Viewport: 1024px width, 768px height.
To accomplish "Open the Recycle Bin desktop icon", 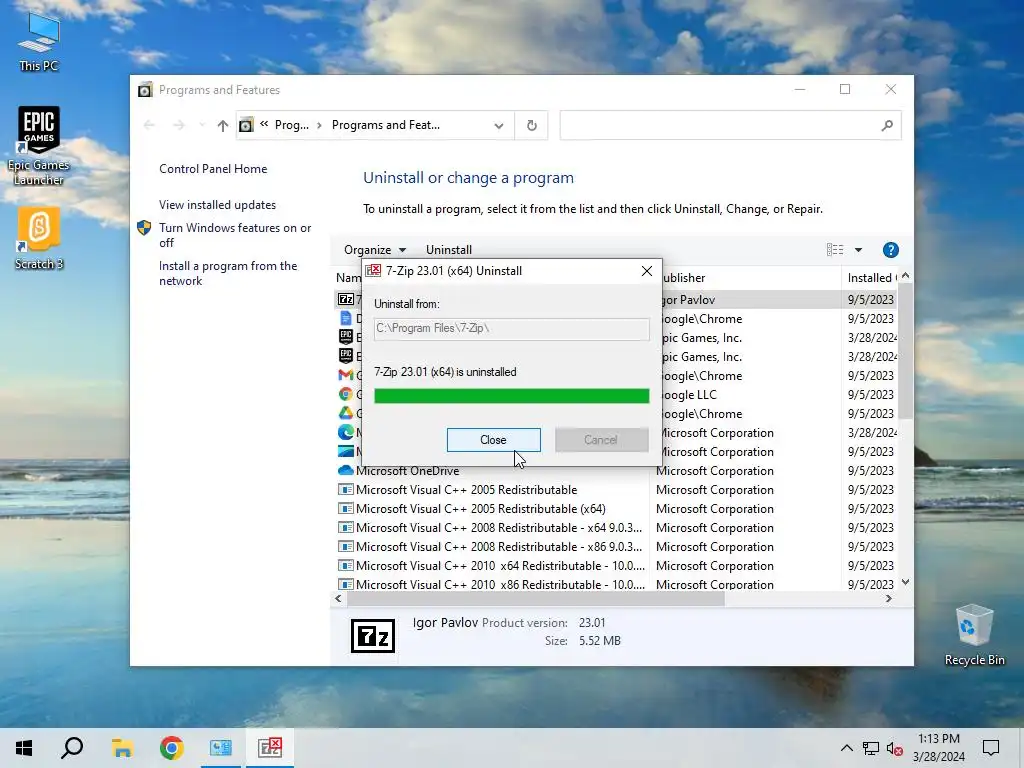I will coord(974,635).
